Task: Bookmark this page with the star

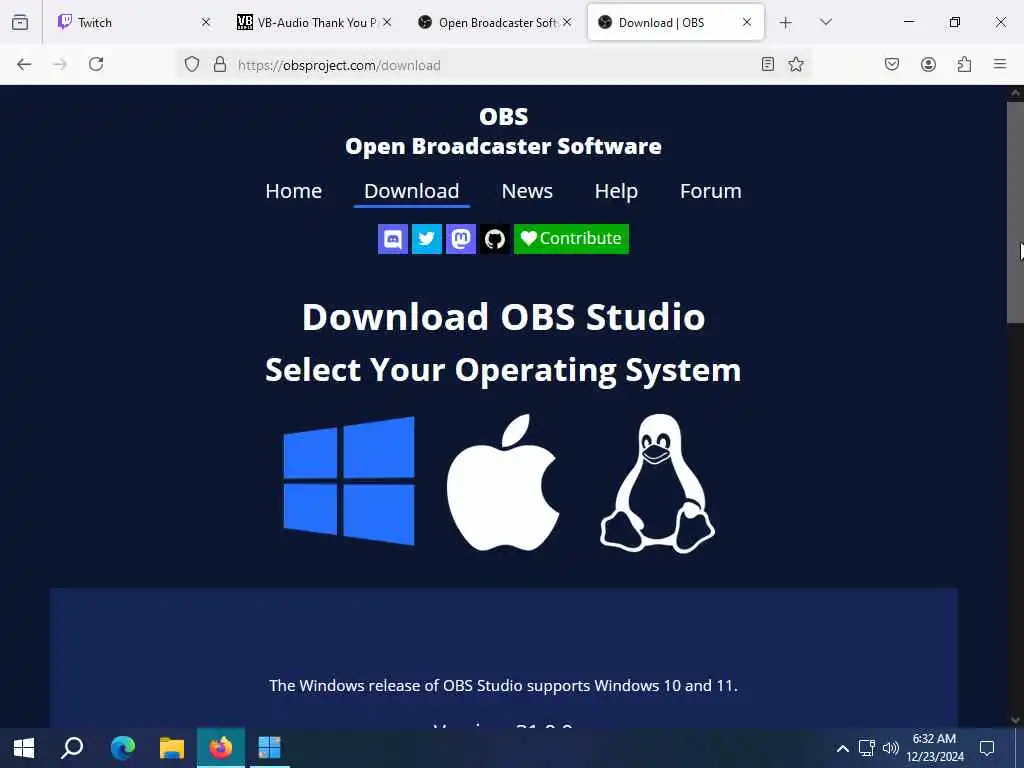Action: pyautogui.click(x=795, y=64)
